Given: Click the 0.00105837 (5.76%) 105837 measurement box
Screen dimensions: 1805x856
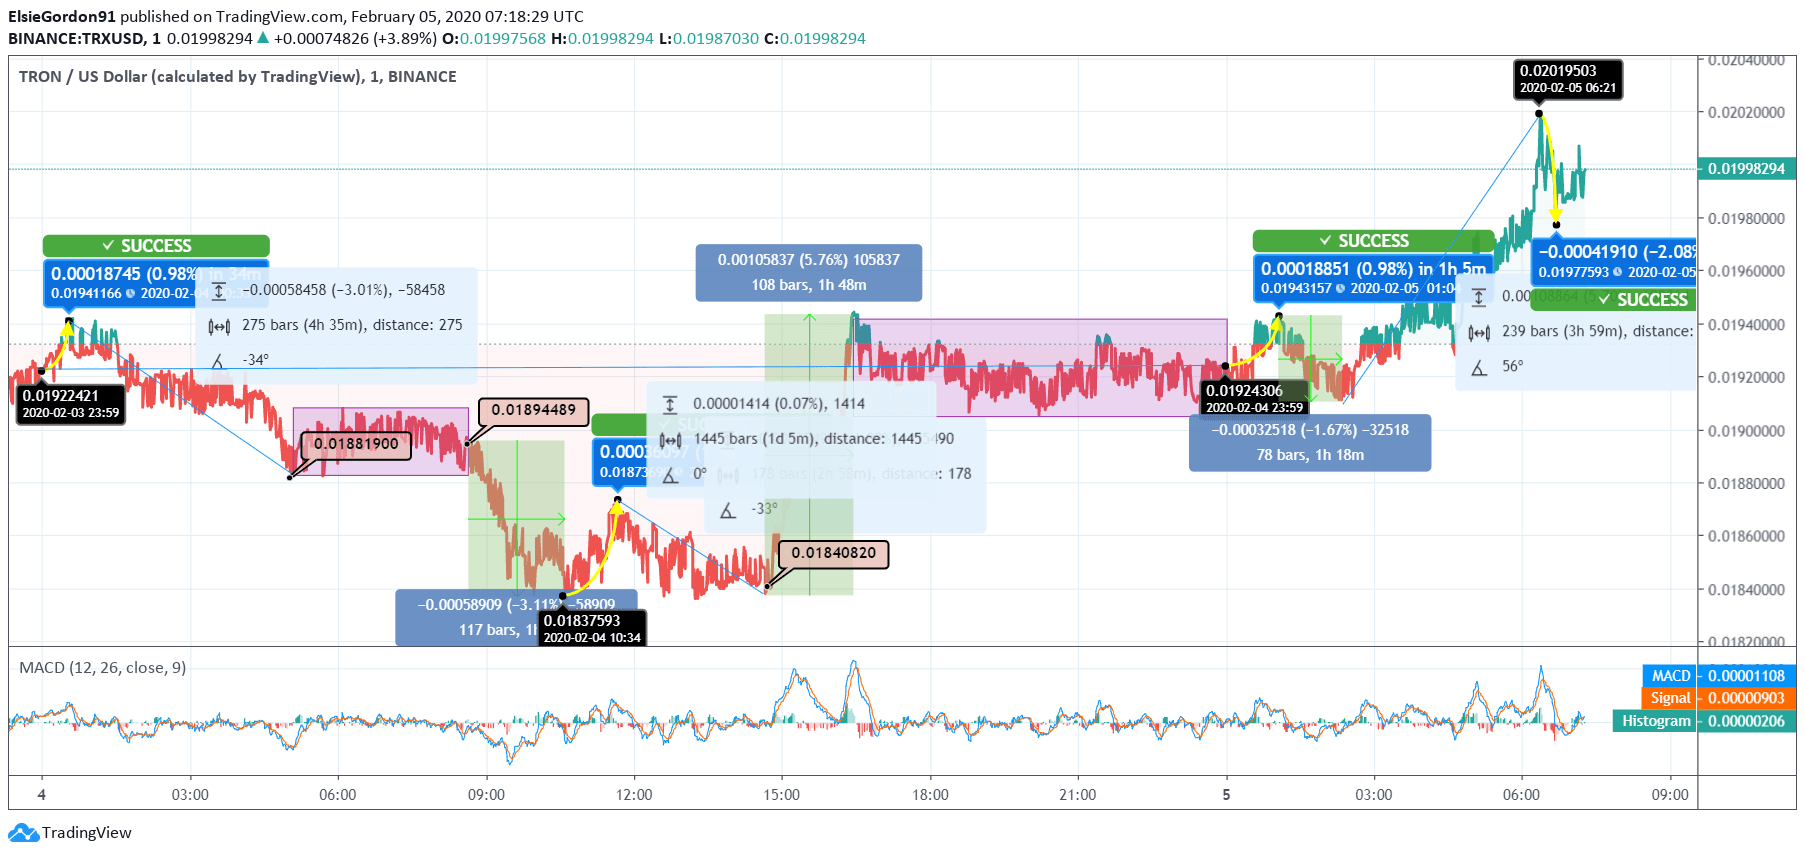Looking at the screenshot, I should (808, 273).
